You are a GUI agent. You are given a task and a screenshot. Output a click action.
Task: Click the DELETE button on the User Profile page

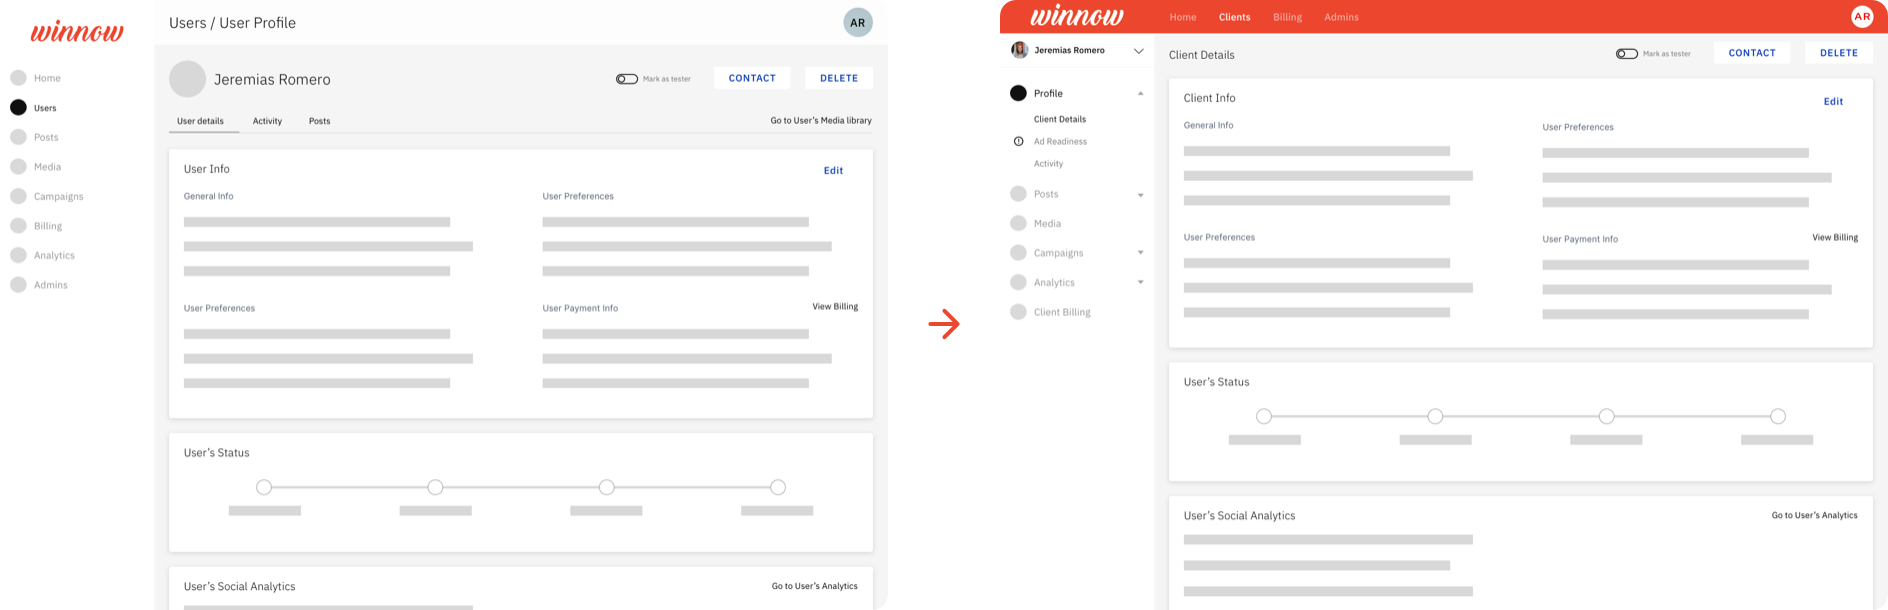click(838, 78)
